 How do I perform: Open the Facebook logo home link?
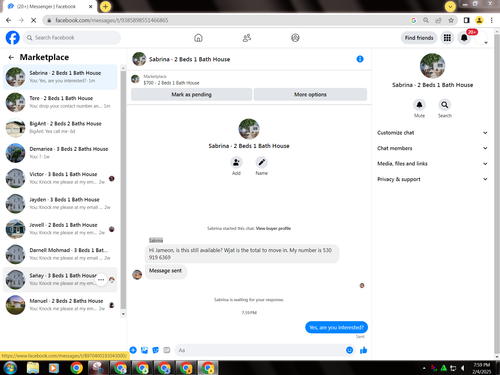13,38
